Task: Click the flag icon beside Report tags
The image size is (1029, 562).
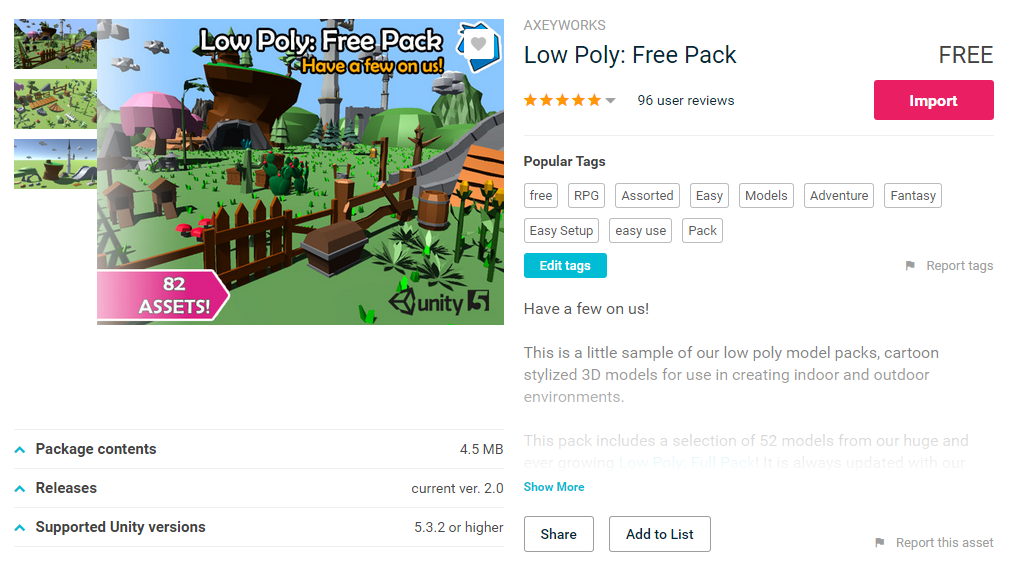Action: pos(910,266)
